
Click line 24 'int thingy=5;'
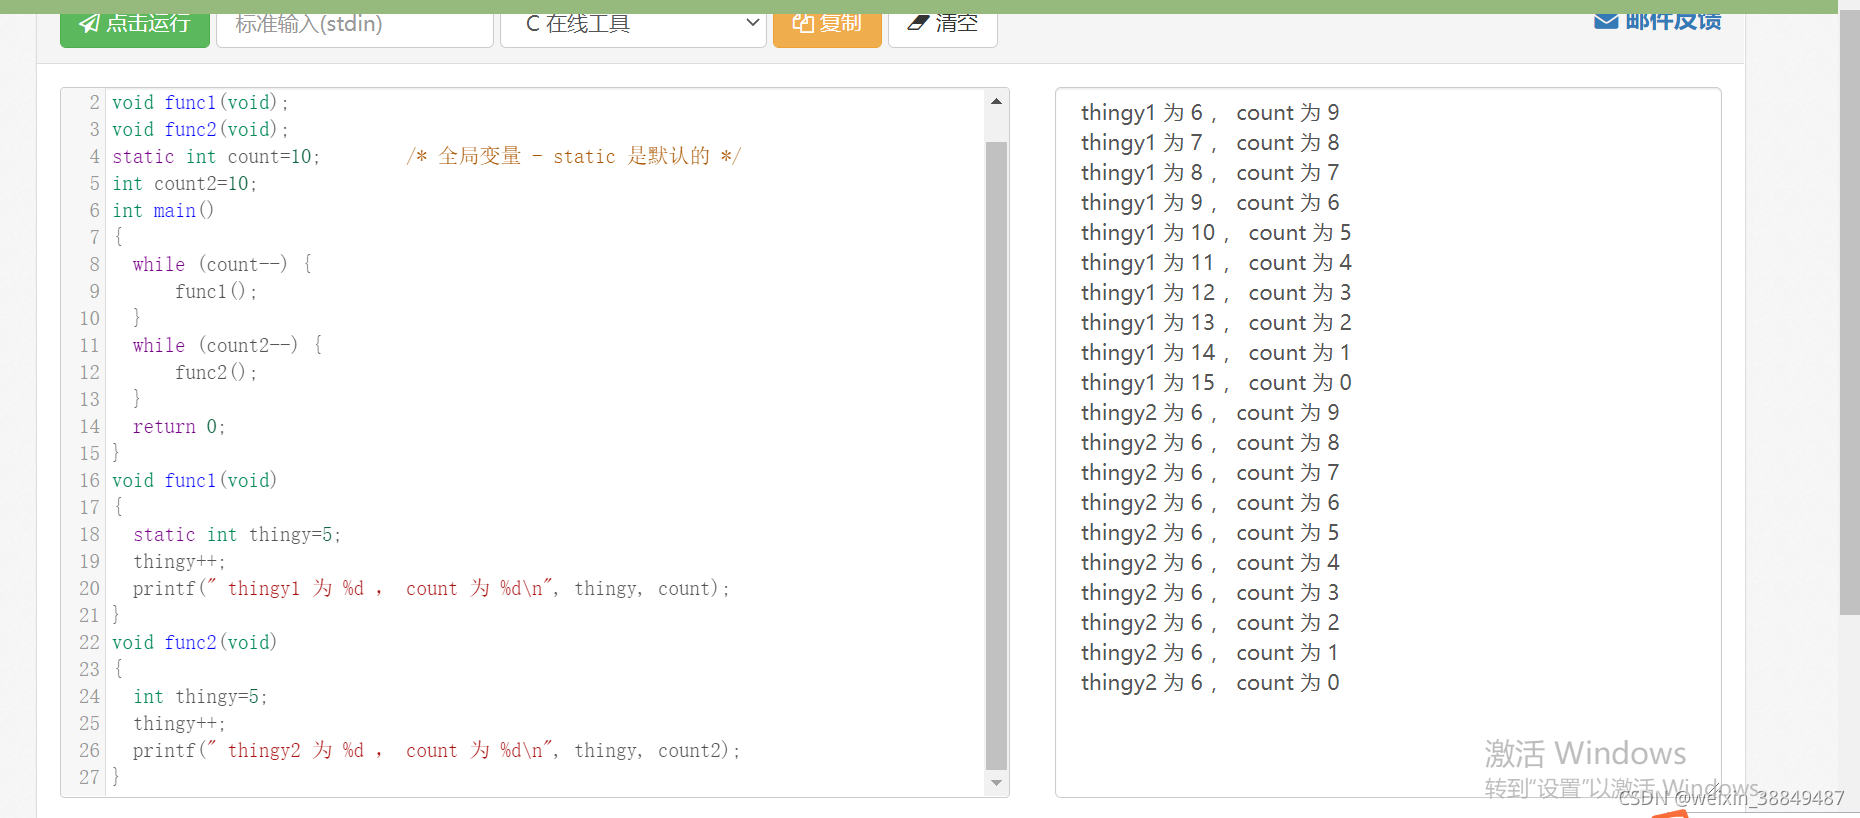click(200, 696)
